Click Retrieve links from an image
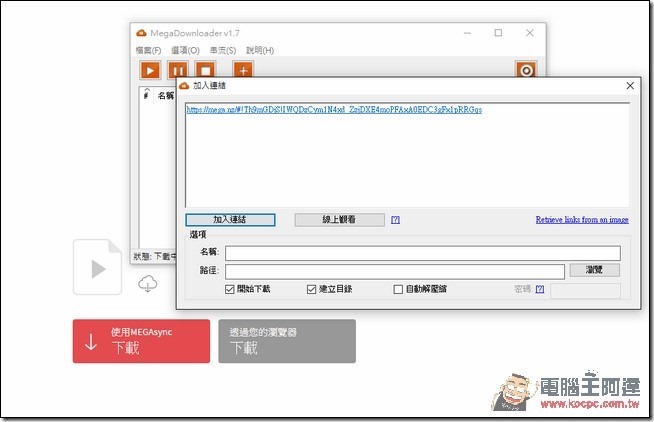Viewport: 654px width, 422px height. [x=582, y=220]
